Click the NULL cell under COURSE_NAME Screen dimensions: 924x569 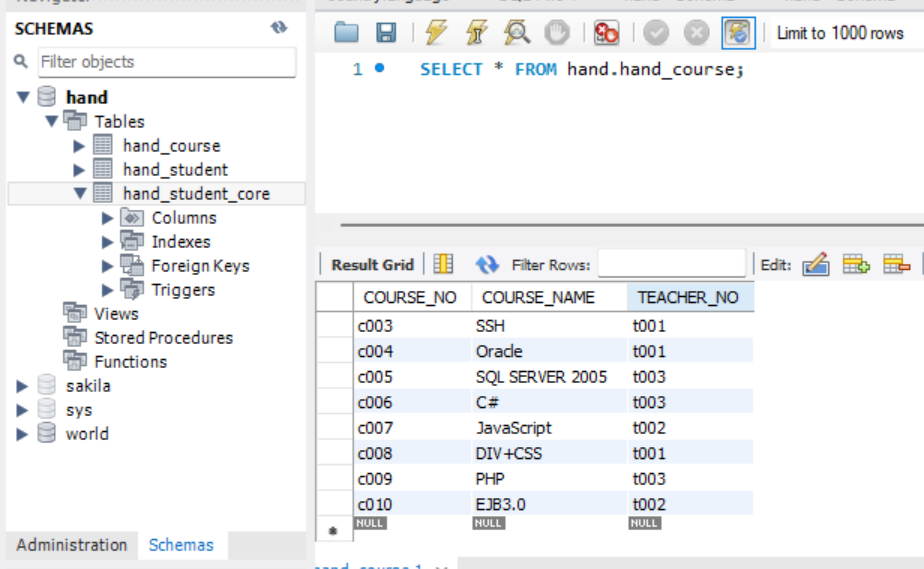pyautogui.click(x=489, y=523)
